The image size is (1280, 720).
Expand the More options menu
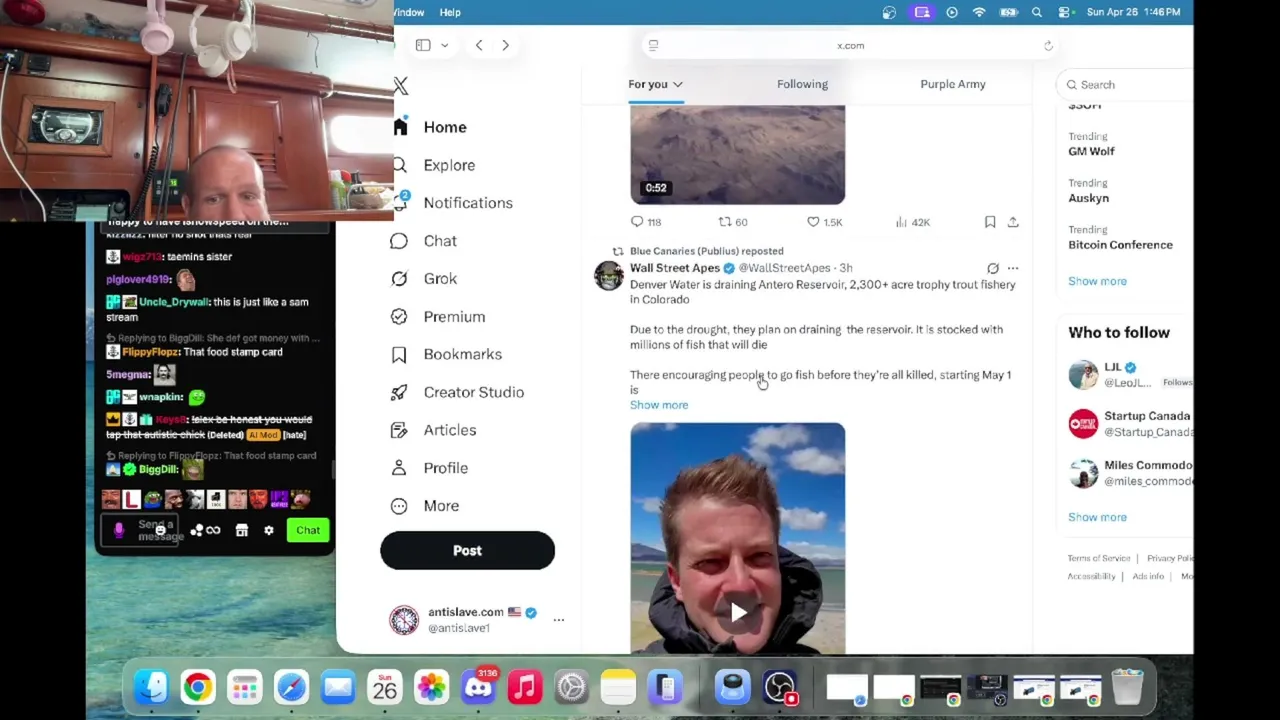click(440, 506)
